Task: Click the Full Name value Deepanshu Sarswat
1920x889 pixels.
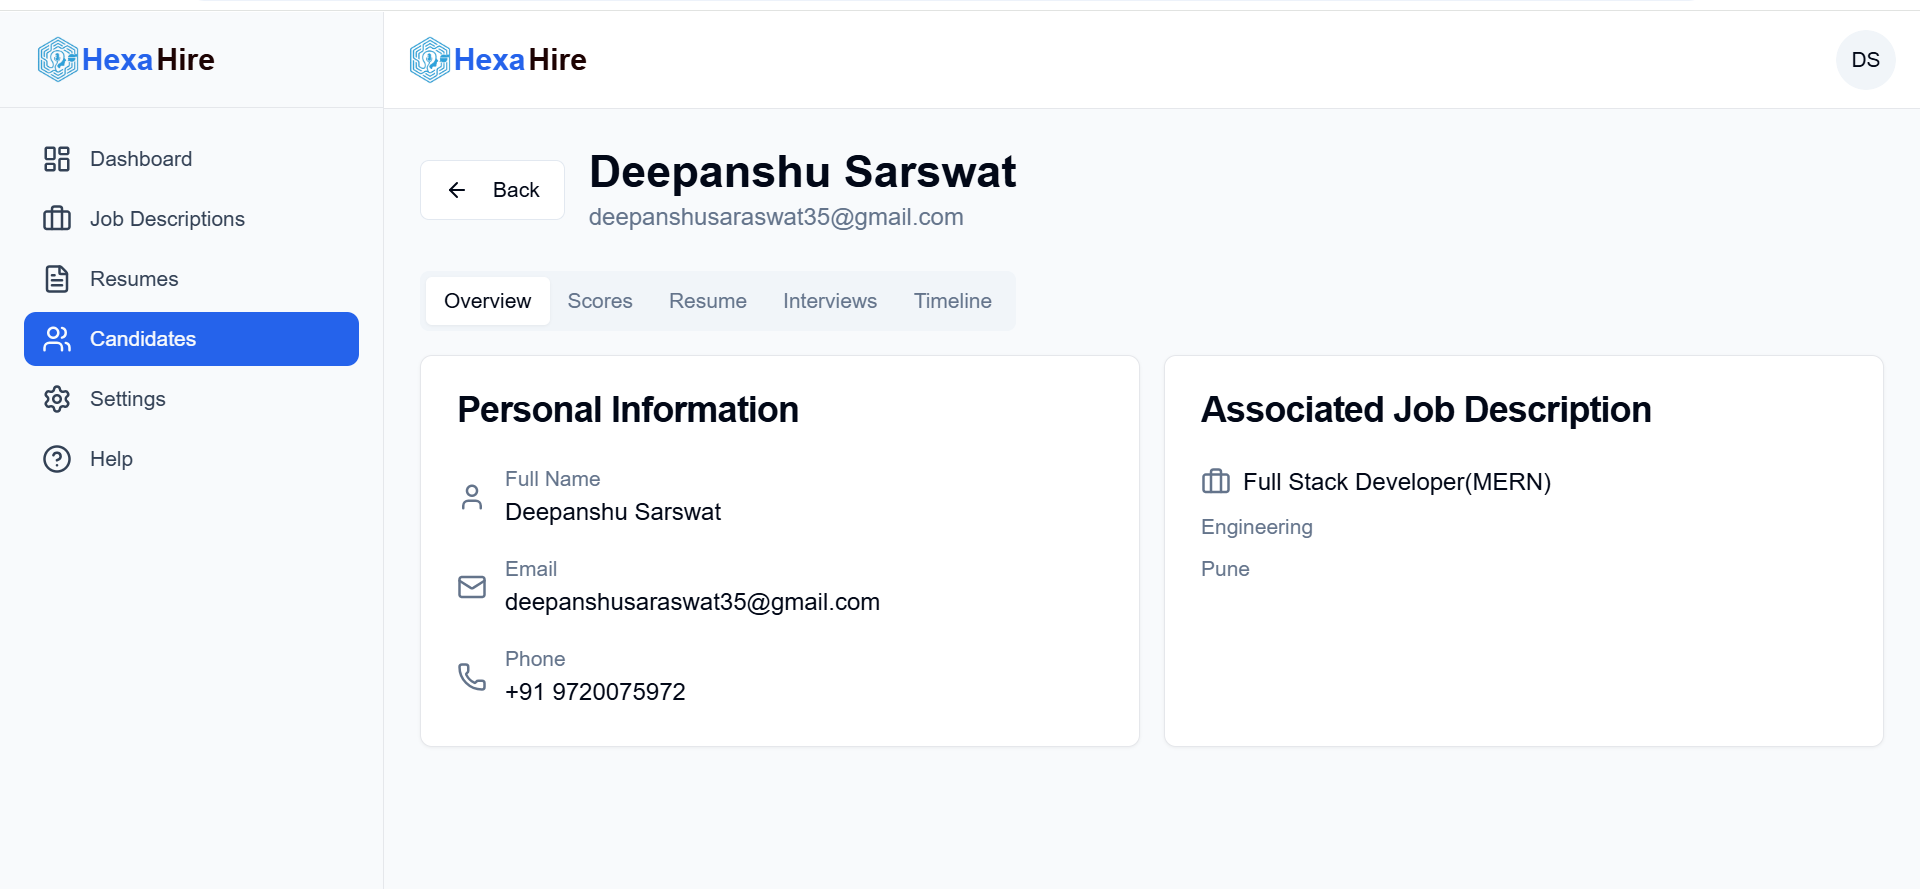Action: click(x=613, y=512)
